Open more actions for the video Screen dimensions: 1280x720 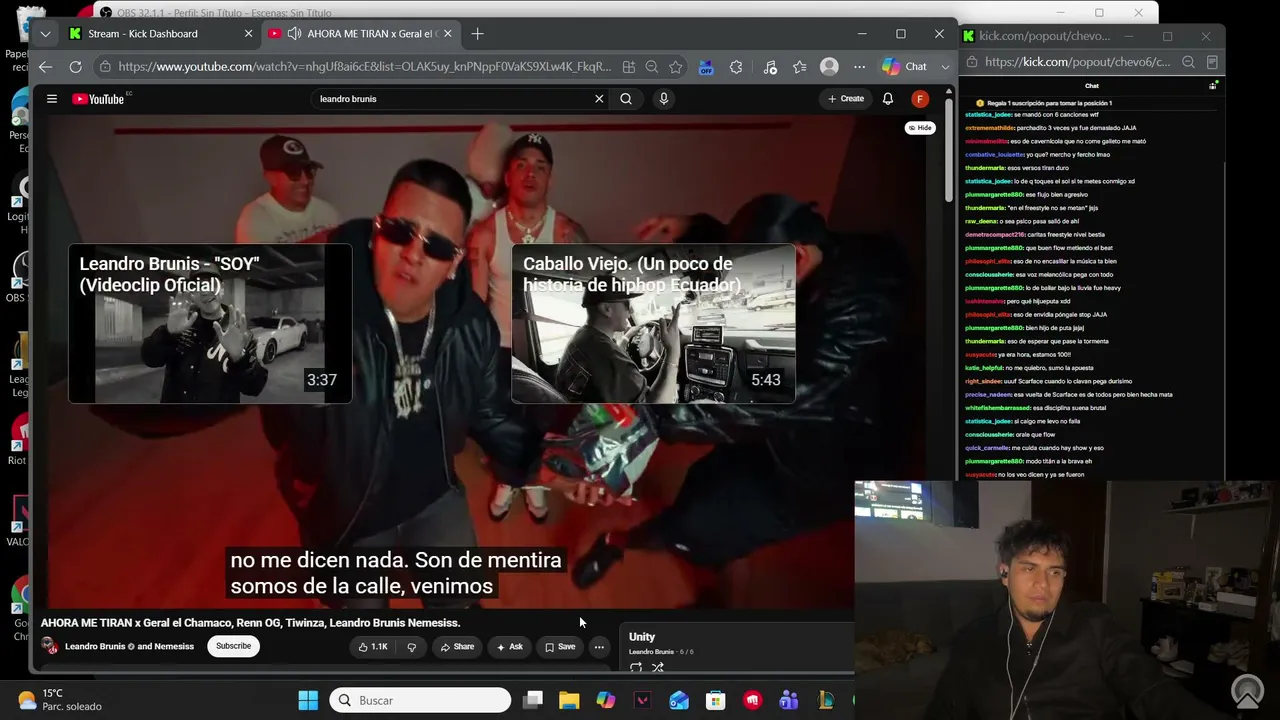tap(599, 647)
